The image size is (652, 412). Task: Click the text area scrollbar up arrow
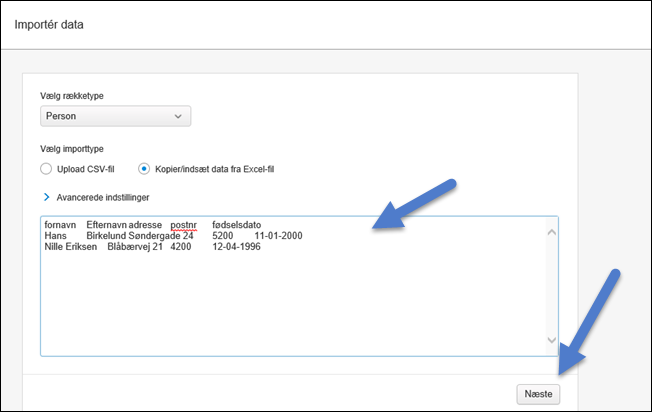tap(551, 232)
